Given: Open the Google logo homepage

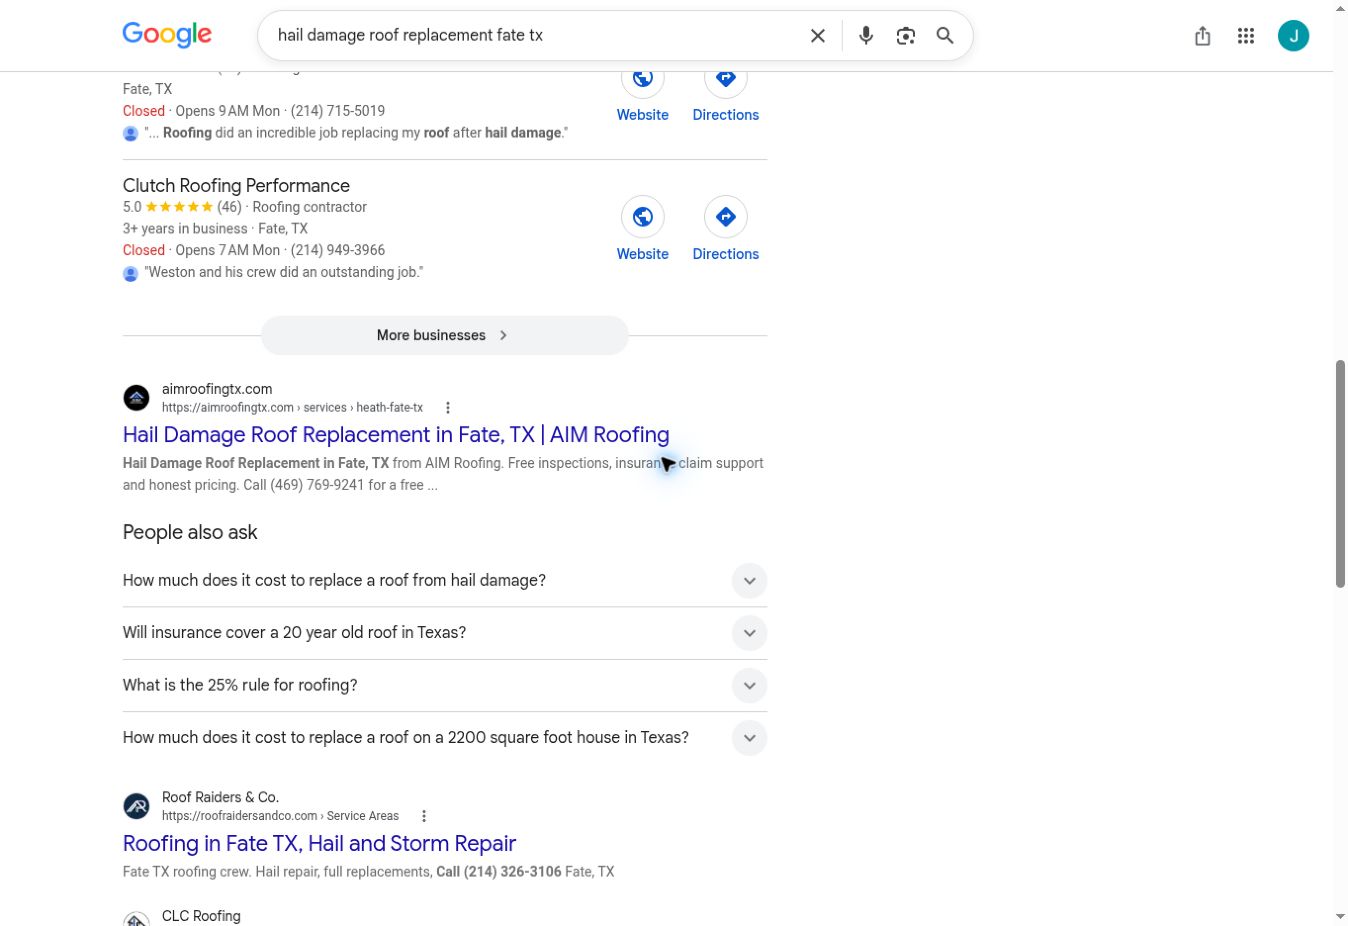Looking at the screenshot, I should [167, 35].
